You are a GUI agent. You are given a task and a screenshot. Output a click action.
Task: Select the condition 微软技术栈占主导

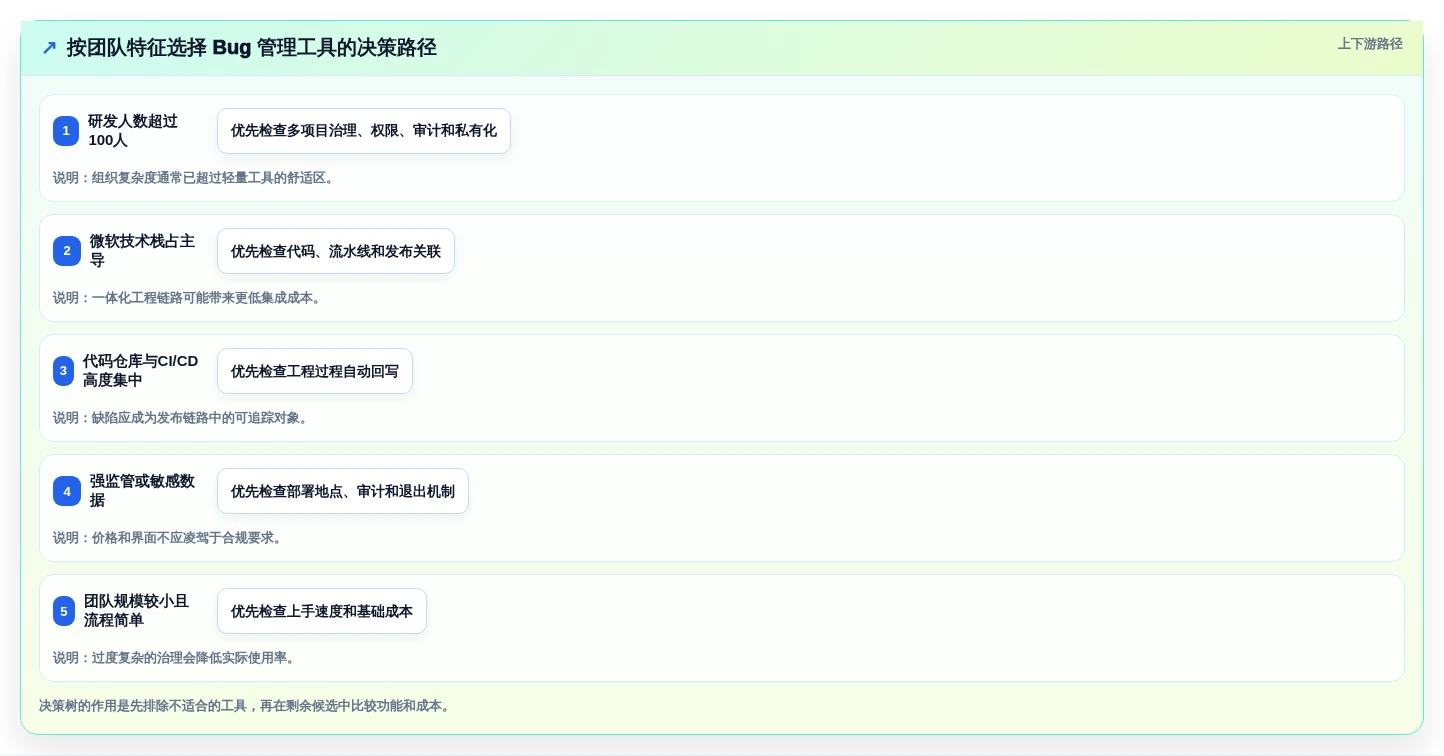[x=142, y=251]
